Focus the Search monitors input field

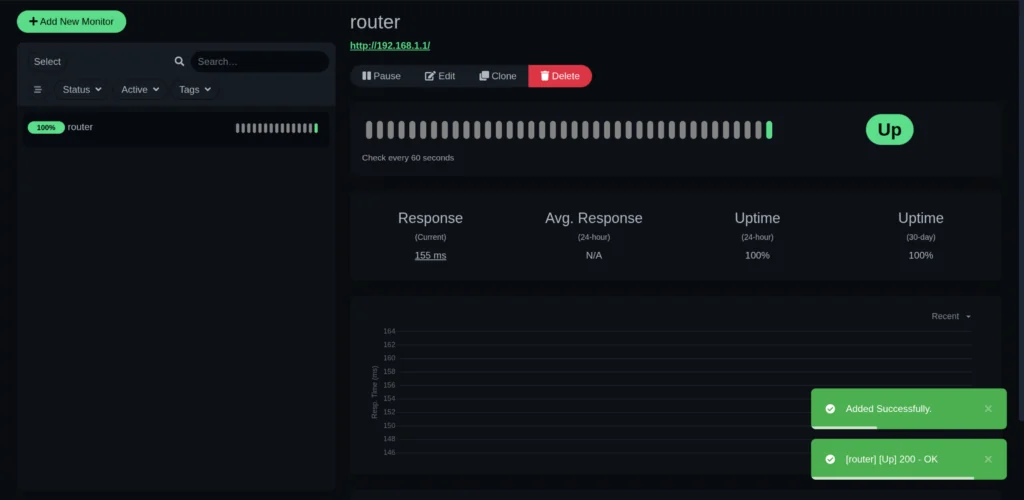[259, 61]
